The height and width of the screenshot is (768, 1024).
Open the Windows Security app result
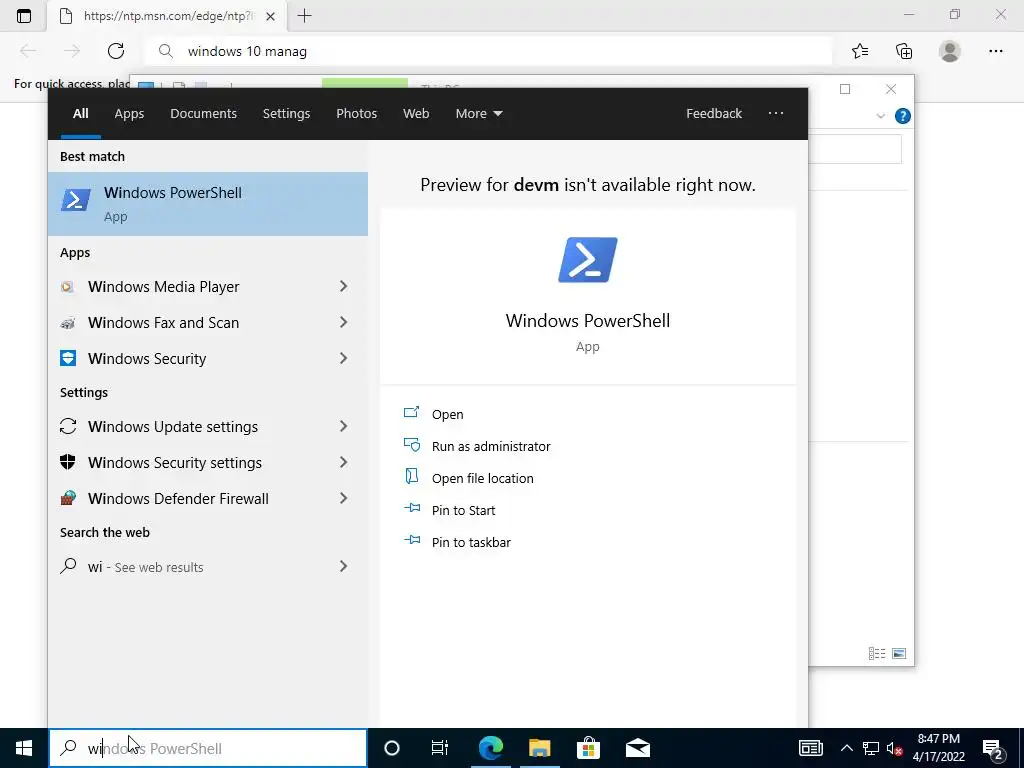coord(208,359)
